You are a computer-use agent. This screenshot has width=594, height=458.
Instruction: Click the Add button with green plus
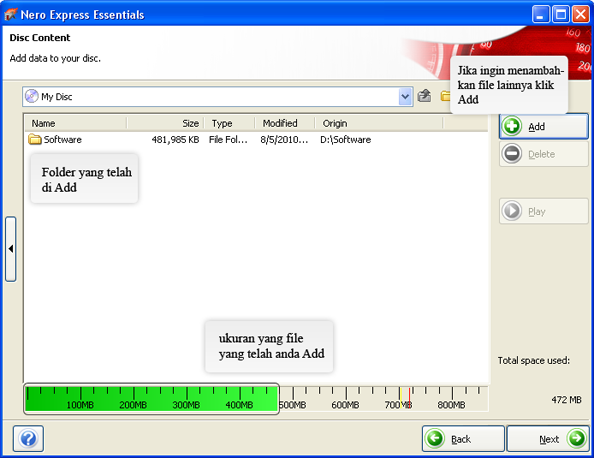click(x=544, y=127)
